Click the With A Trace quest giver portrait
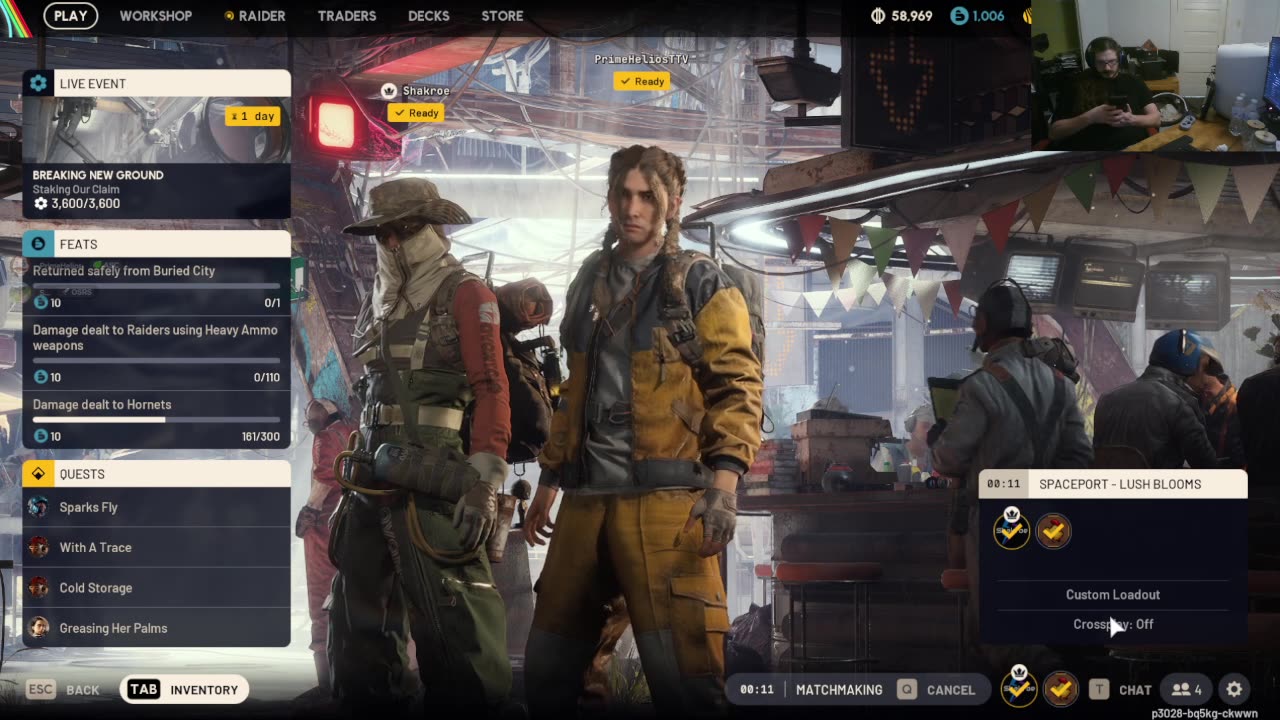Screen dimensions: 1280x720 pyautogui.click(x=38, y=547)
